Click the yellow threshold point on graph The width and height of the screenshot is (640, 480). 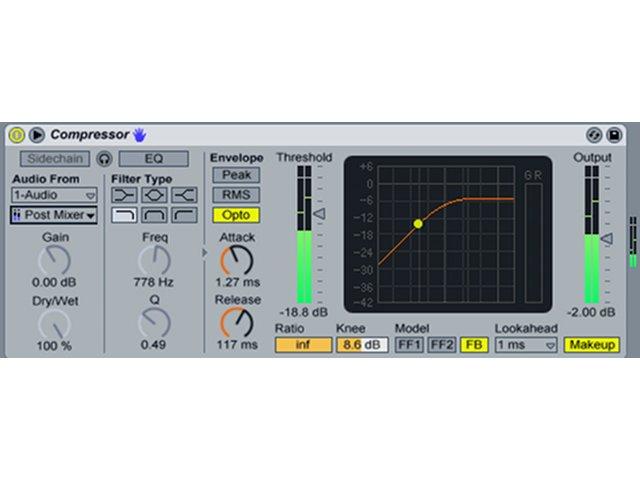(x=418, y=224)
